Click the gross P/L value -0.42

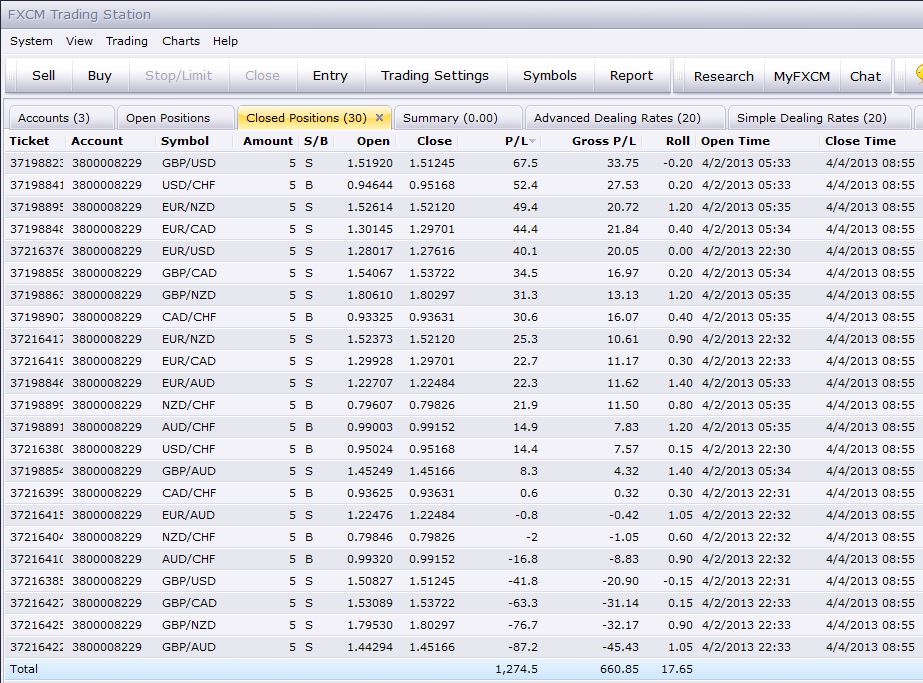point(624,515)
